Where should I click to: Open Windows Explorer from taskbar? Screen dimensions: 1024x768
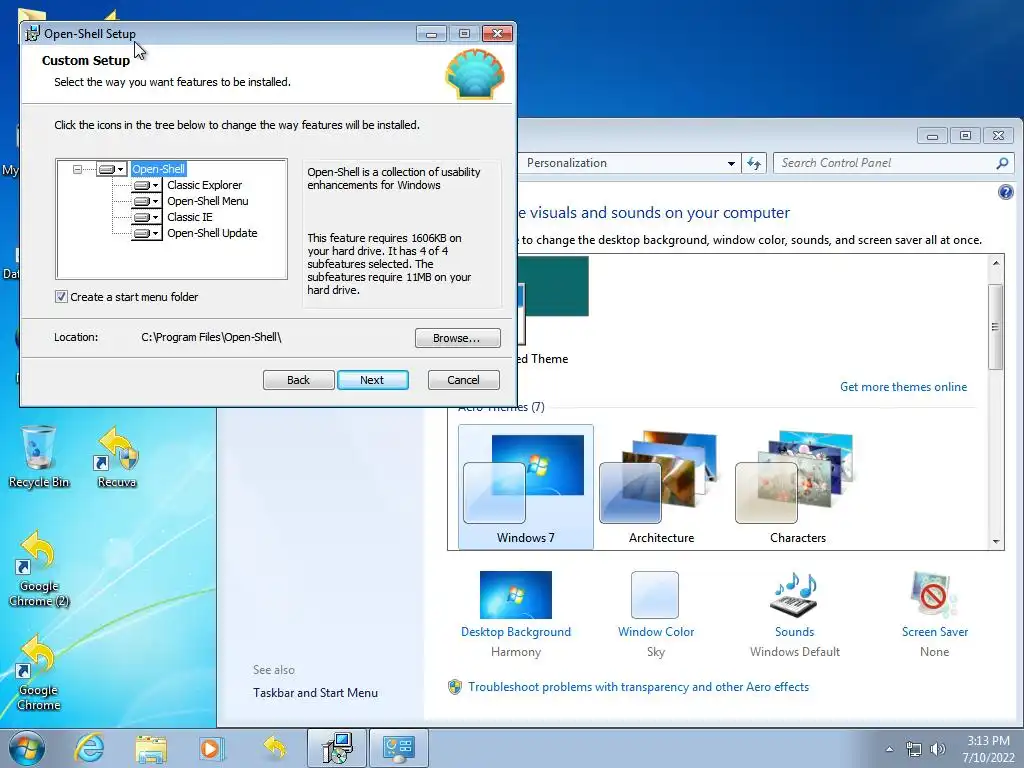[151, 748]
